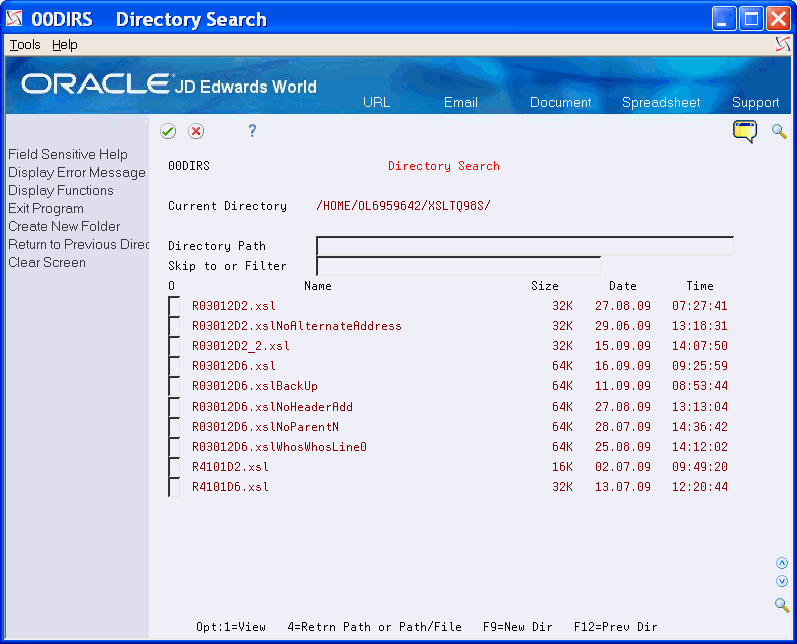Click the bottom magnifier zoom icon
Viewport: 797px width, 644px height.
click(x=782, y=605)
